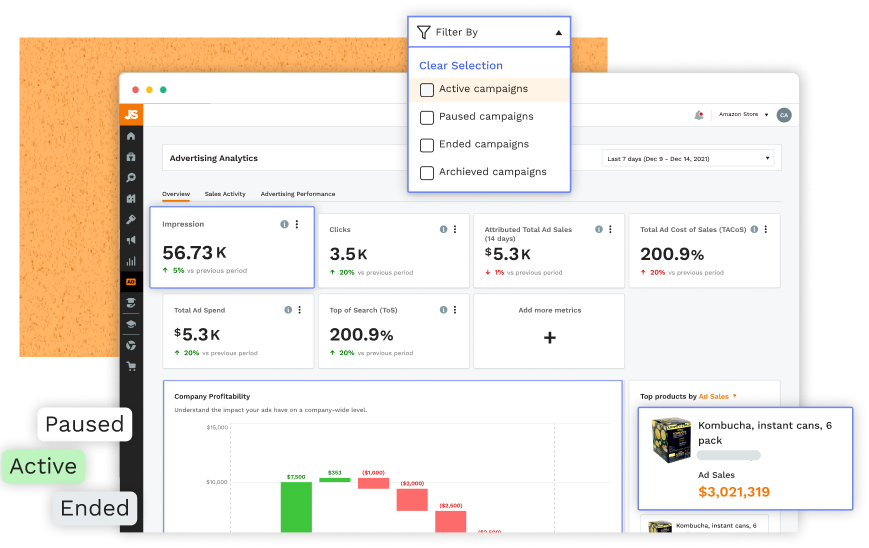This screenshot has width=869, height=548.
Task: Click the Active status label
Action: (x=44, y=466)
